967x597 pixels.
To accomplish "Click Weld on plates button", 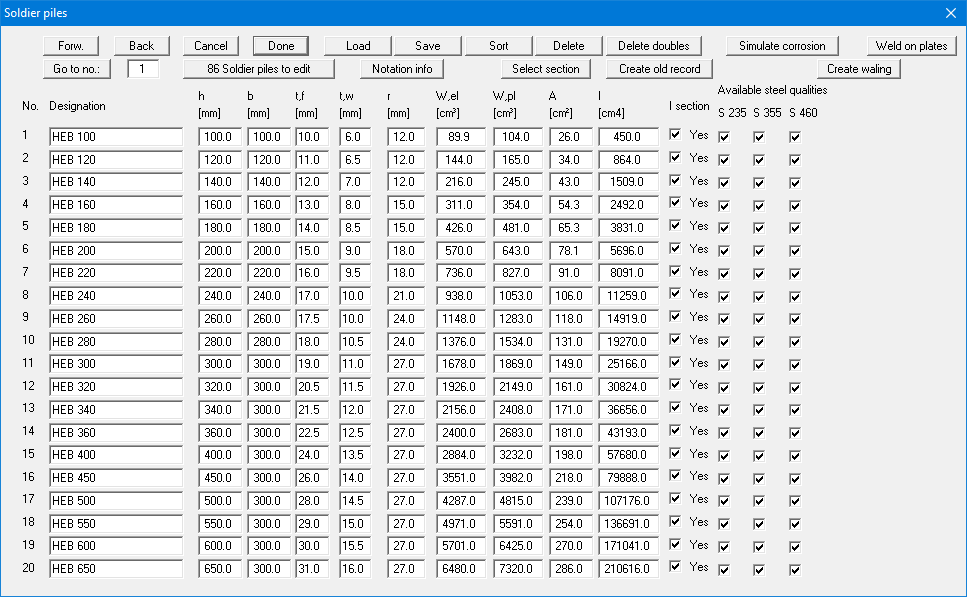I will click(911, 45).
